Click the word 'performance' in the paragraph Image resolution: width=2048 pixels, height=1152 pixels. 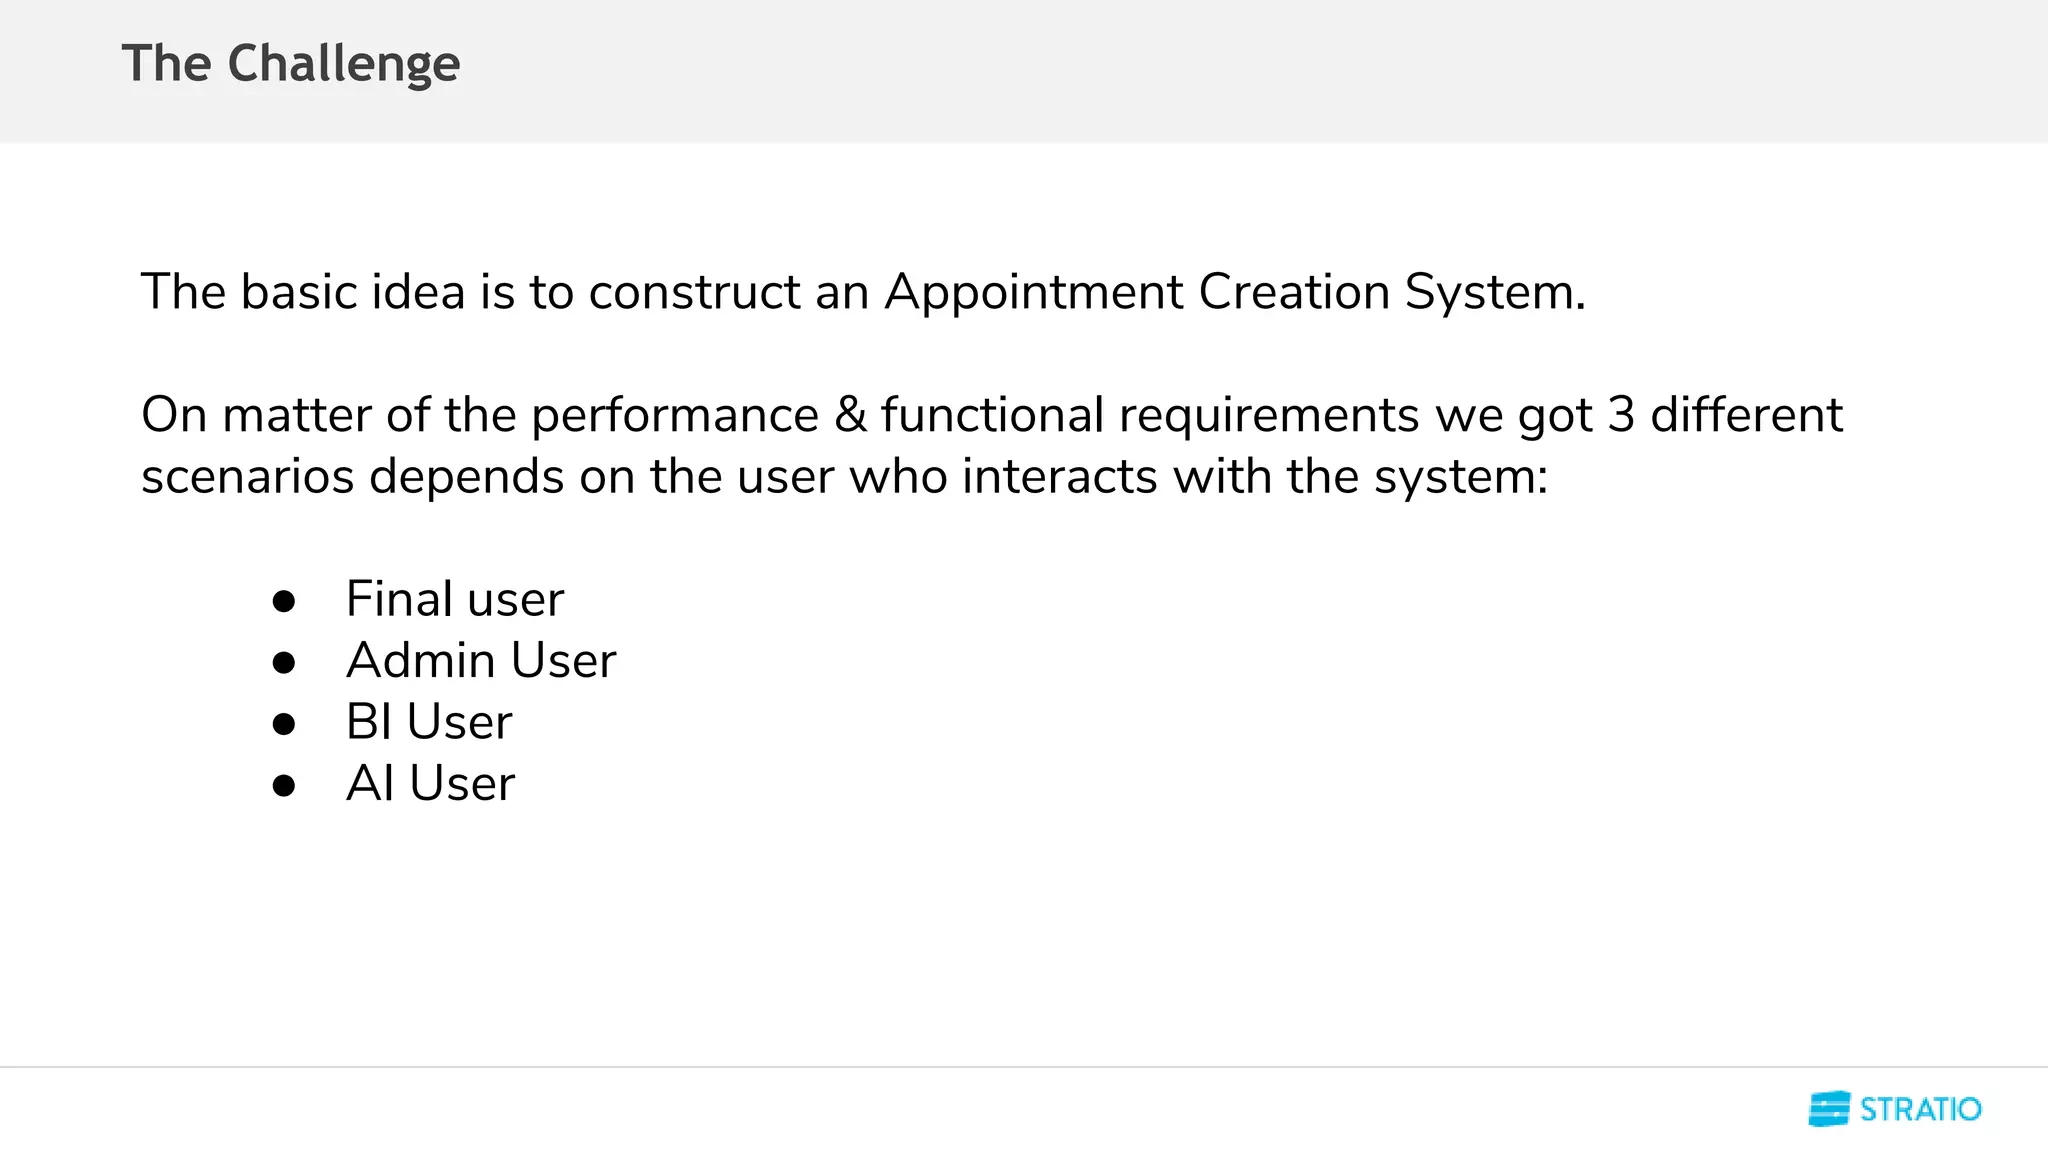675,416
